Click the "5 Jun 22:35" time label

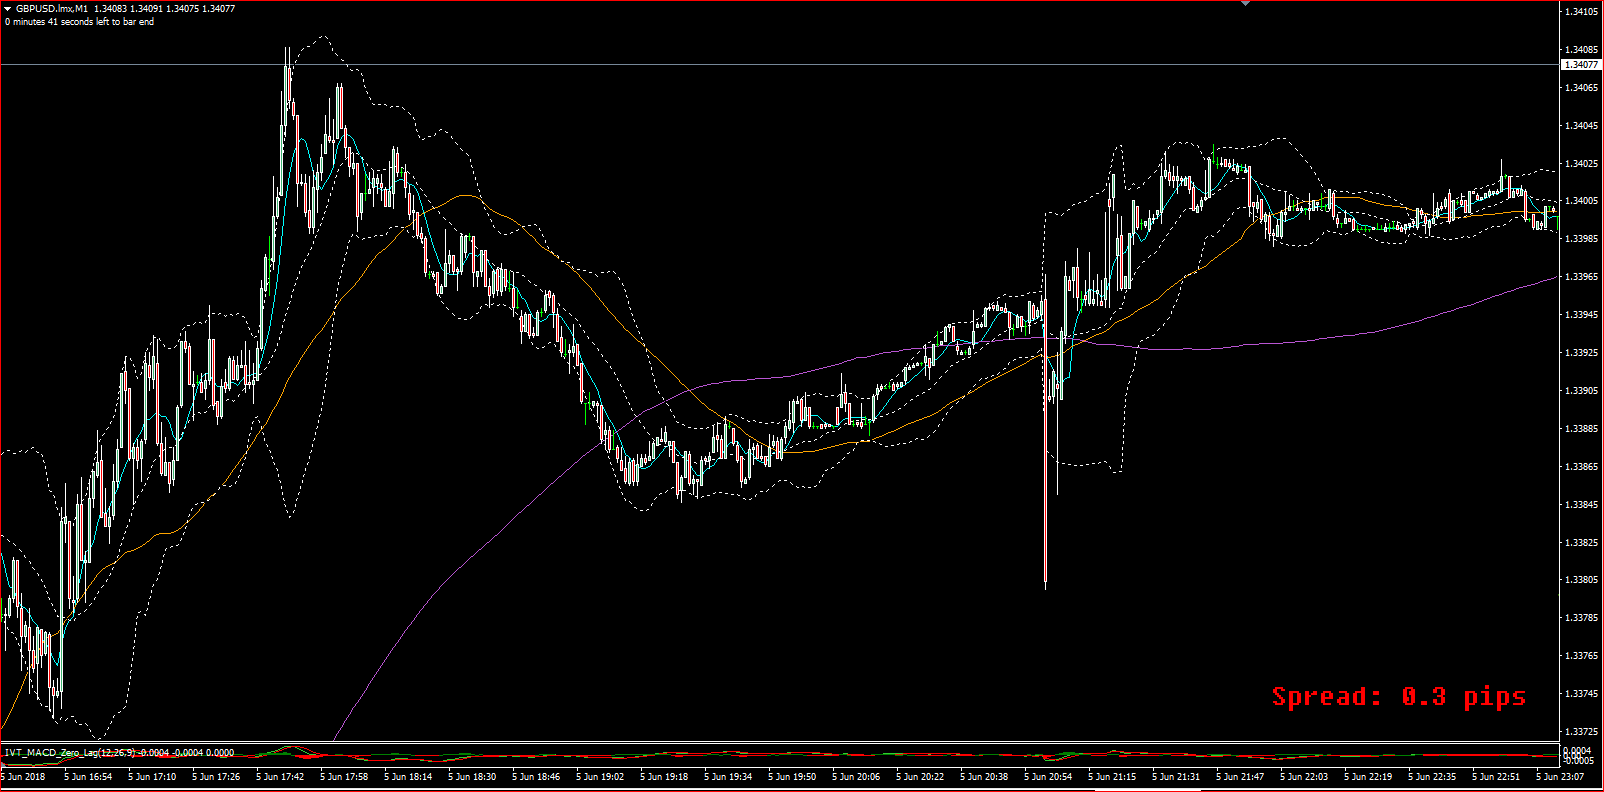point(1432,777)
